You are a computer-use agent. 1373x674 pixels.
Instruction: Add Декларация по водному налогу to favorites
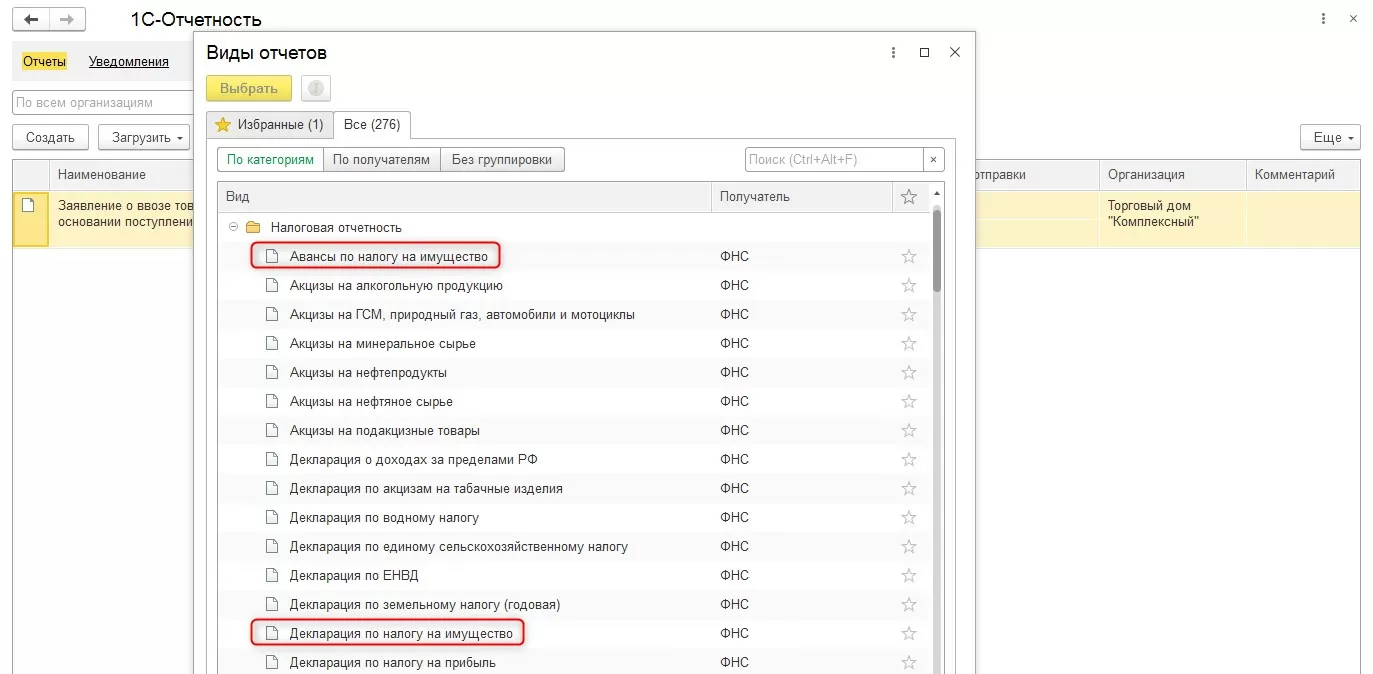pos(908,518)
